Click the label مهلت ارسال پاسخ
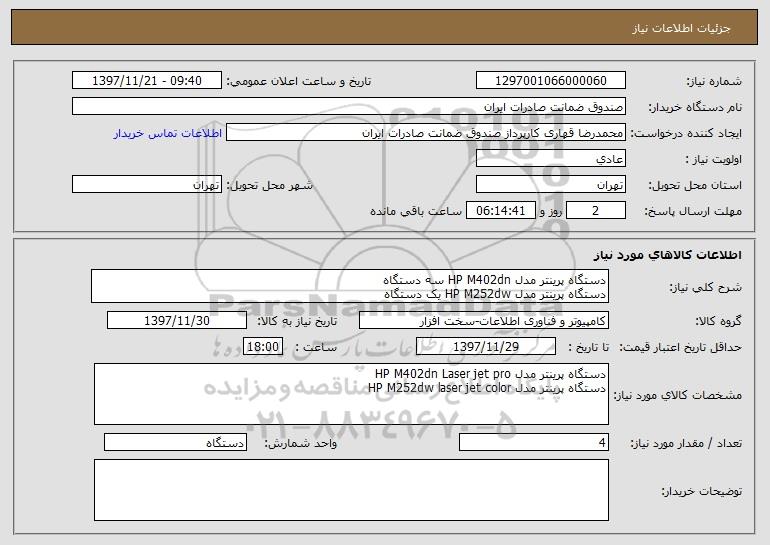The height and width of the screenshot is (545, 770). click(692, 212)
